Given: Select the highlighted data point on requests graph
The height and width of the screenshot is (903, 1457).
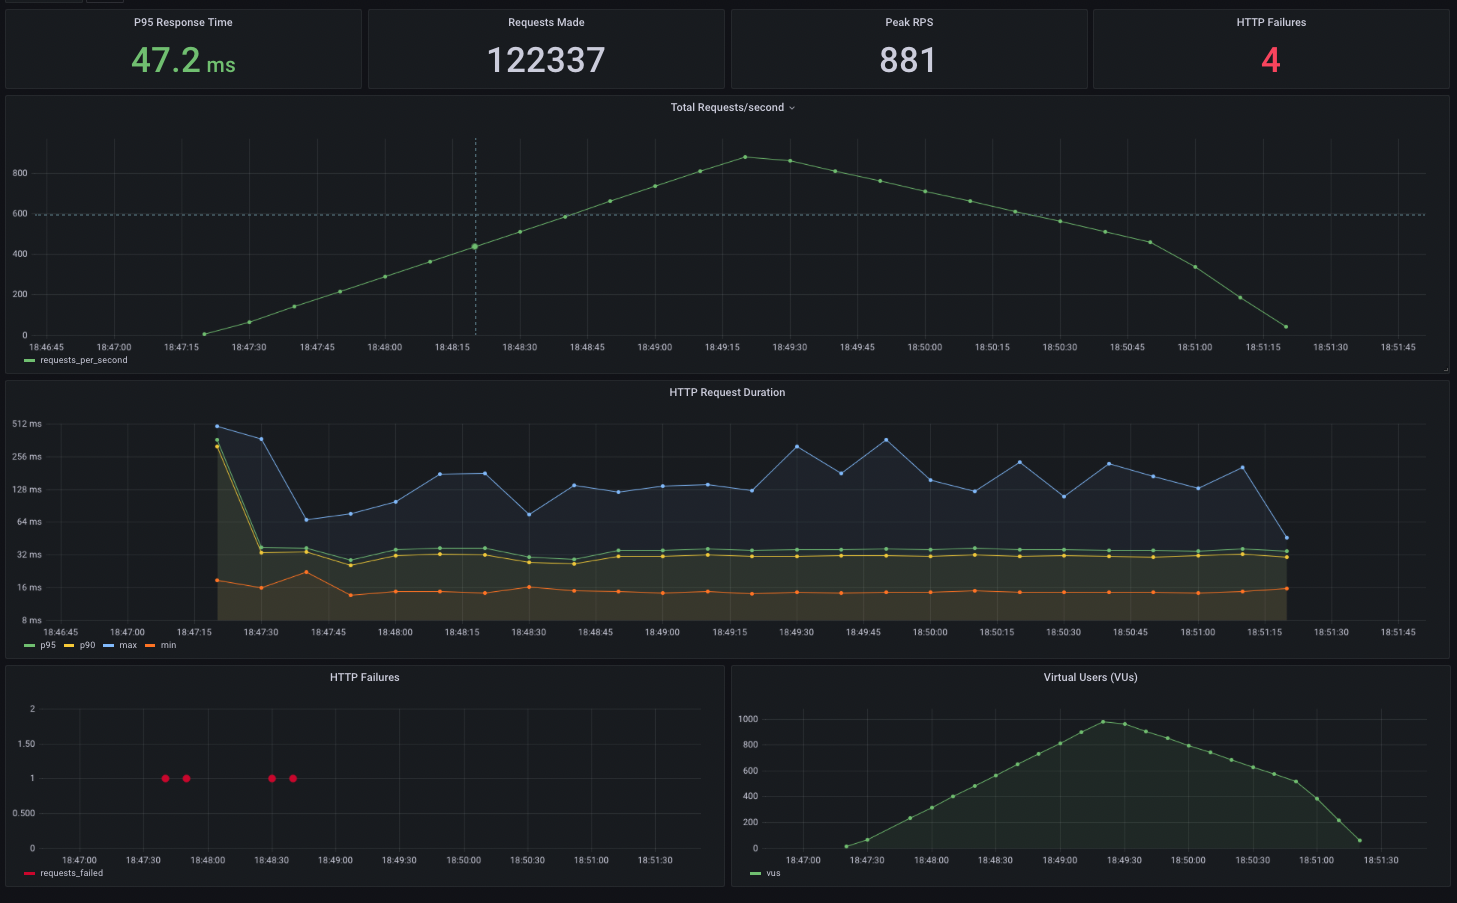Looking at the screenshot, I should [x=475, y=246].
